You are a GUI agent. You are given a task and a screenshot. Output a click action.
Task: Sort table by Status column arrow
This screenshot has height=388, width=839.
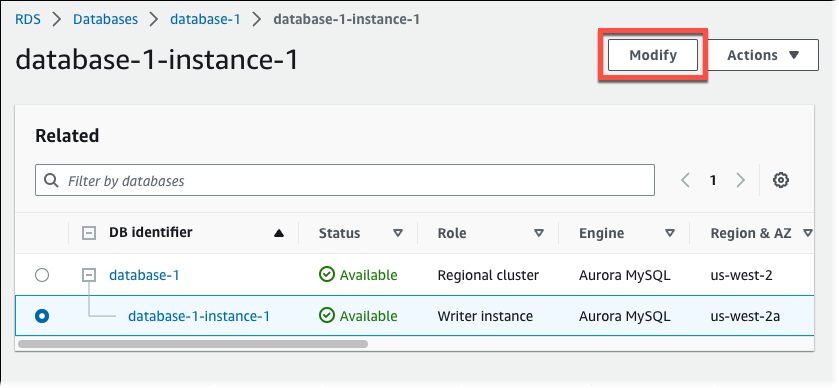tap(398, 233)
